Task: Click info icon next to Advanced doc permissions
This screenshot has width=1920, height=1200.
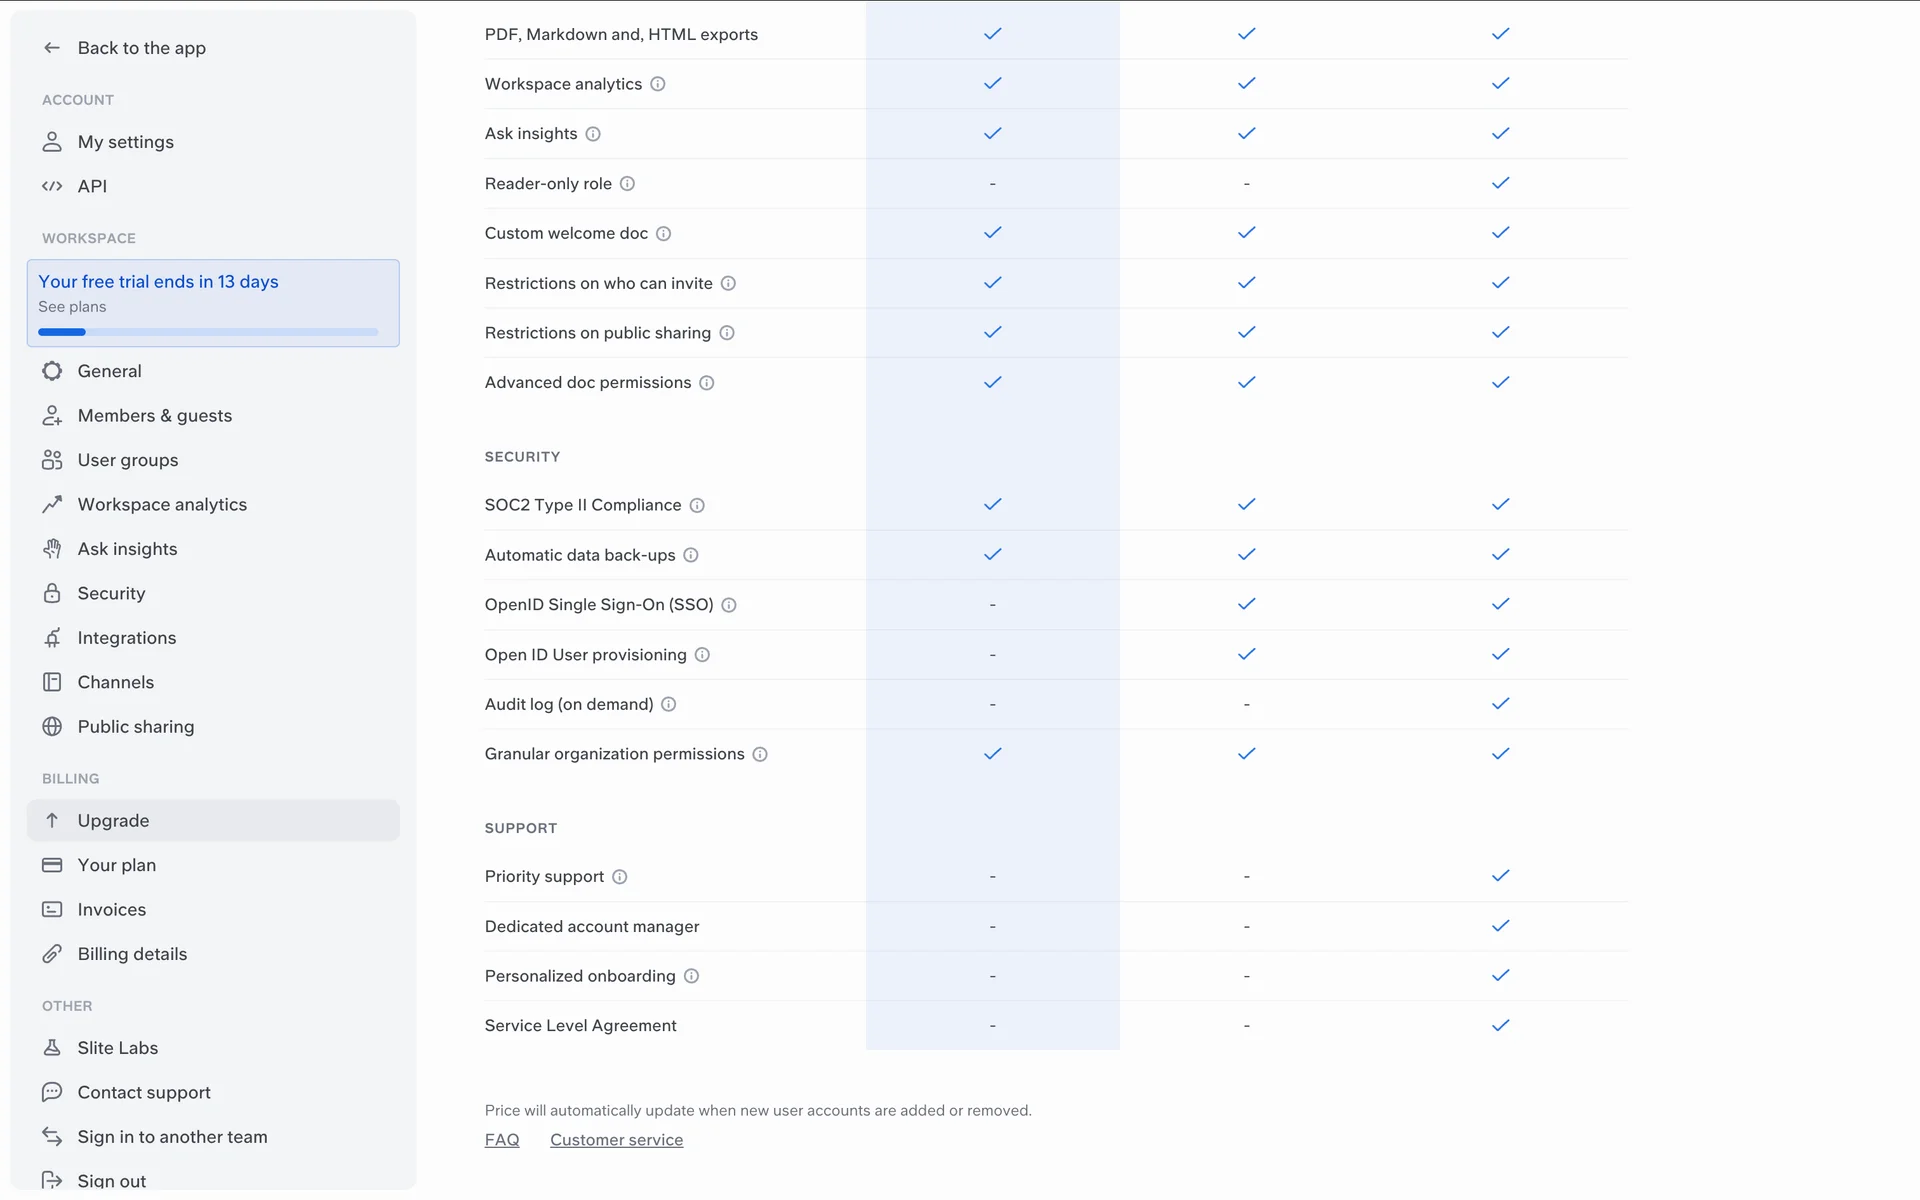Action: (707, 383)
